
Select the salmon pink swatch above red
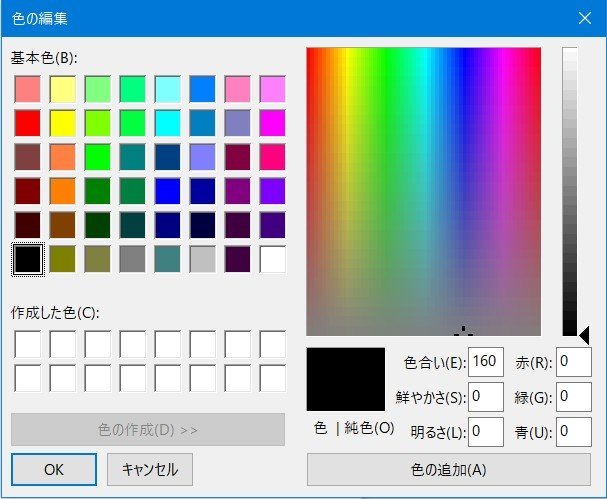[27, 89]
